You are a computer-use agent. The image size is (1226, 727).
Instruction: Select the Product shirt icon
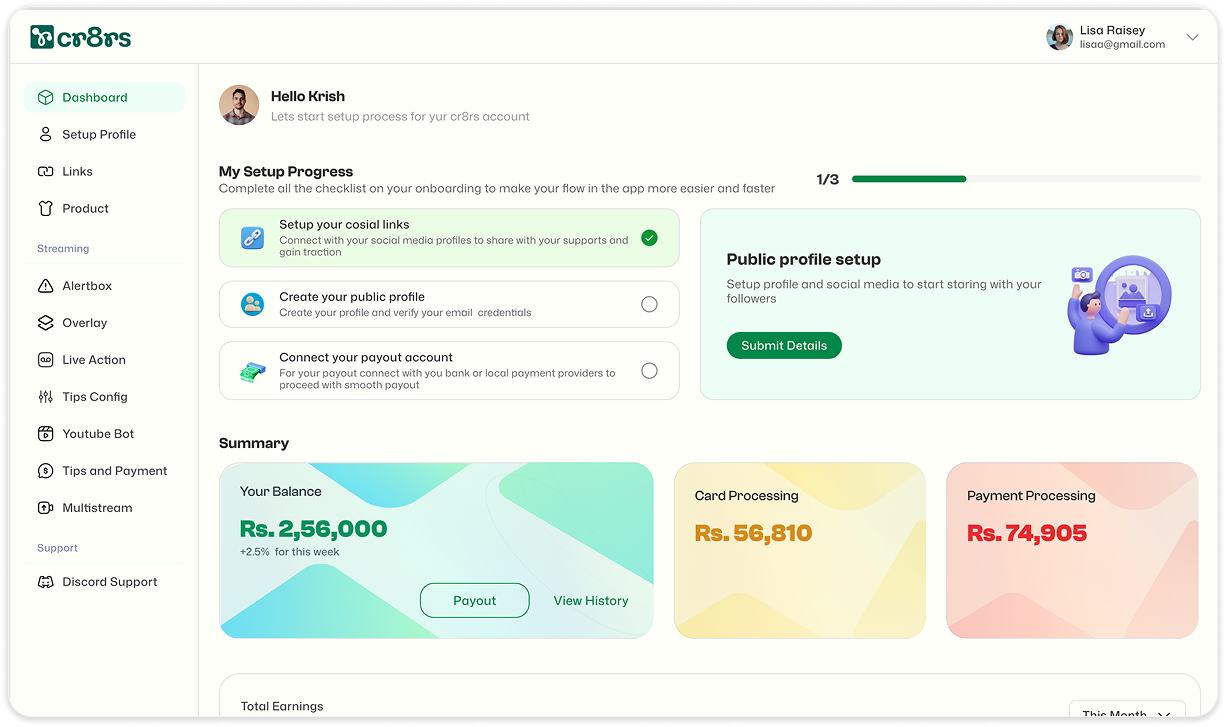(x=45, y=209)
